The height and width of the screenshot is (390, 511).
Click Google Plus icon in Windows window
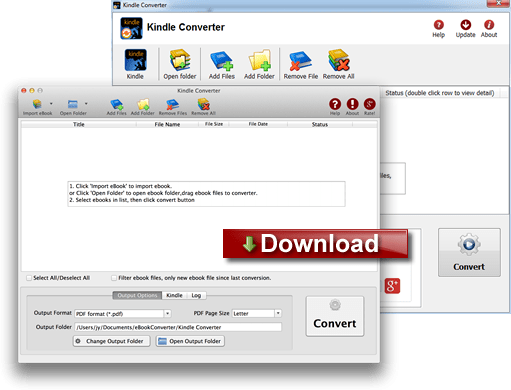[x=392, y=286]
